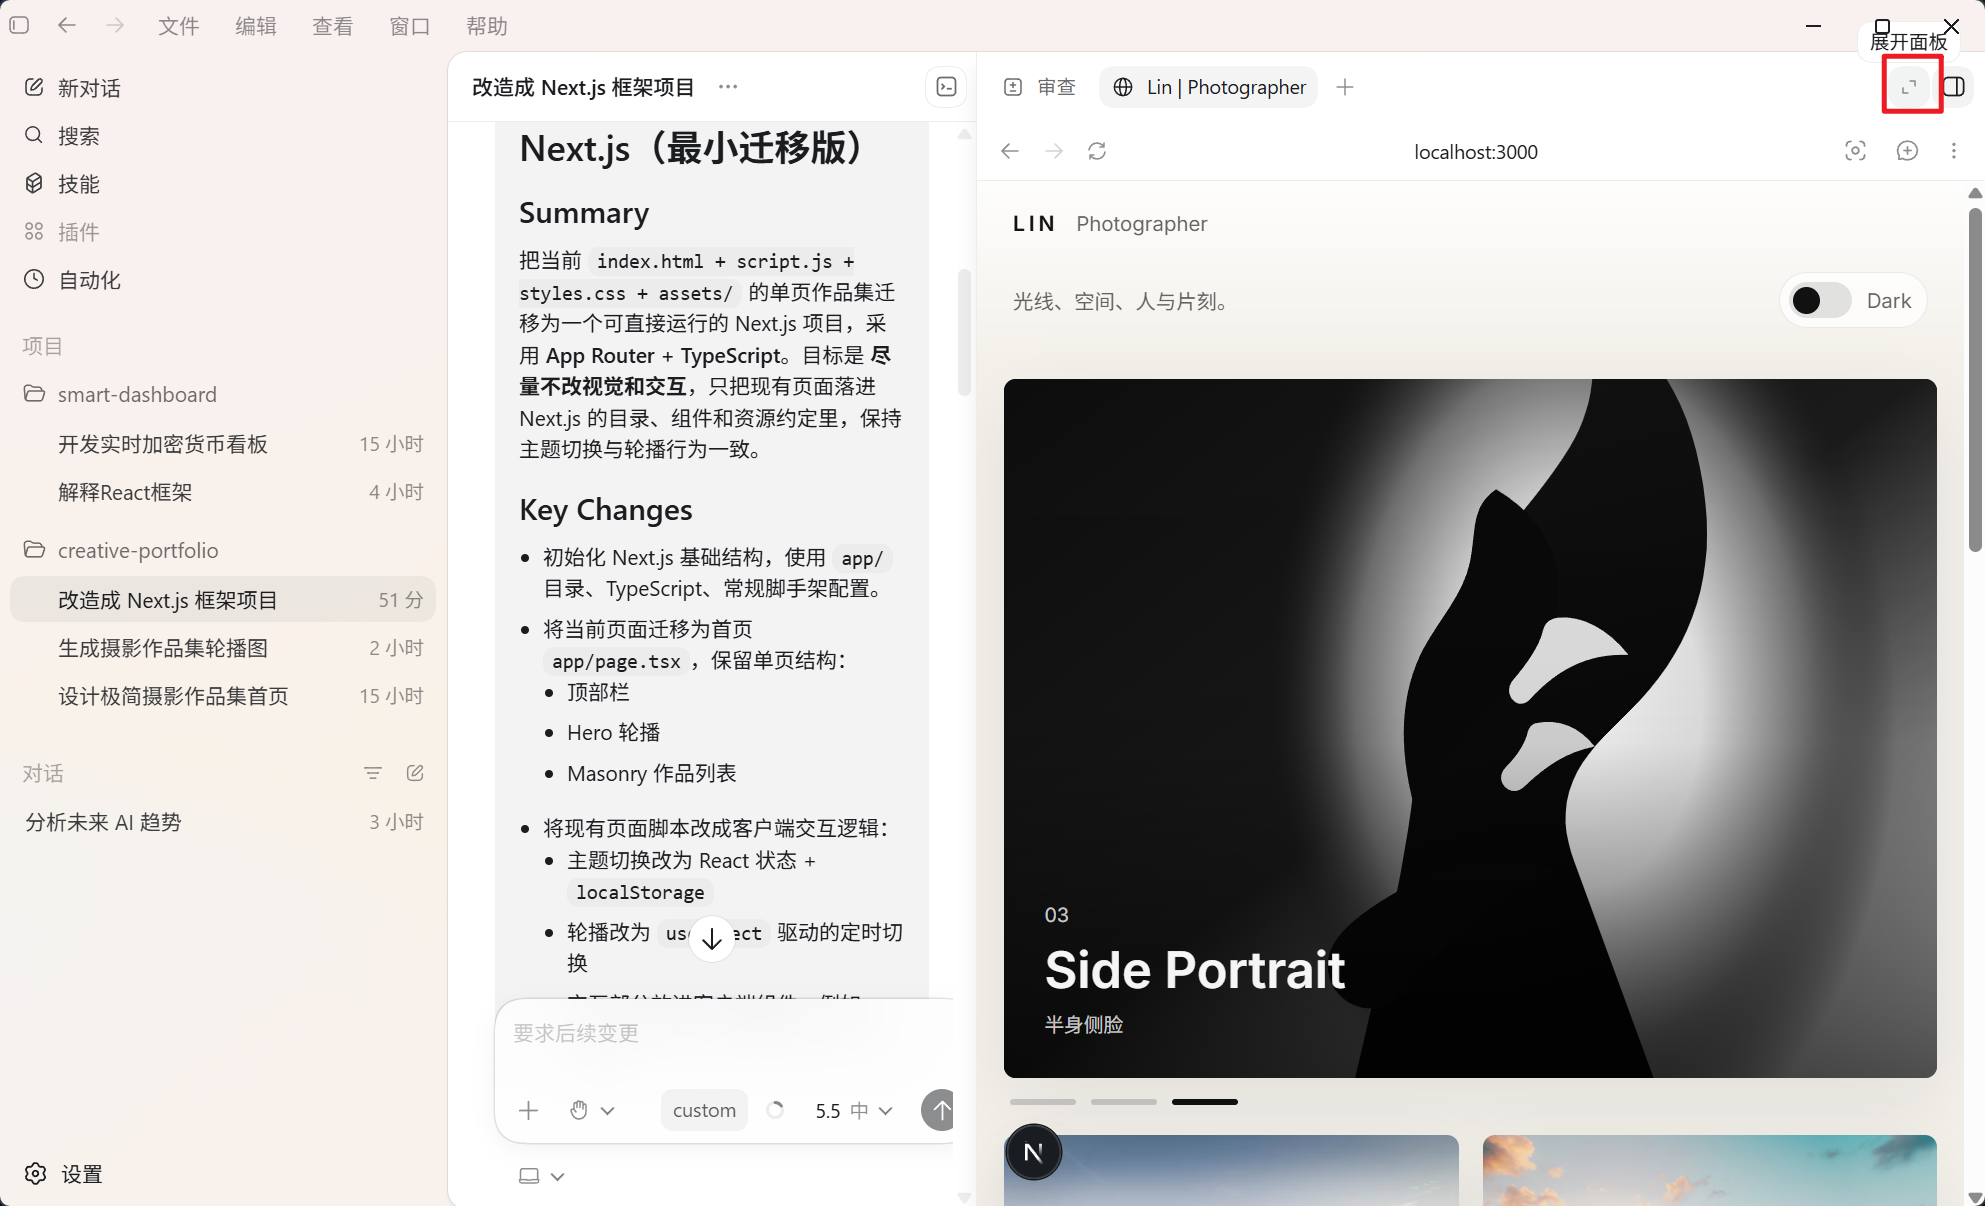Open the 分析未来 AI 趋势 conversation
The width and height of the screenshot is (1985, 1206).
[x=222, y=822]
